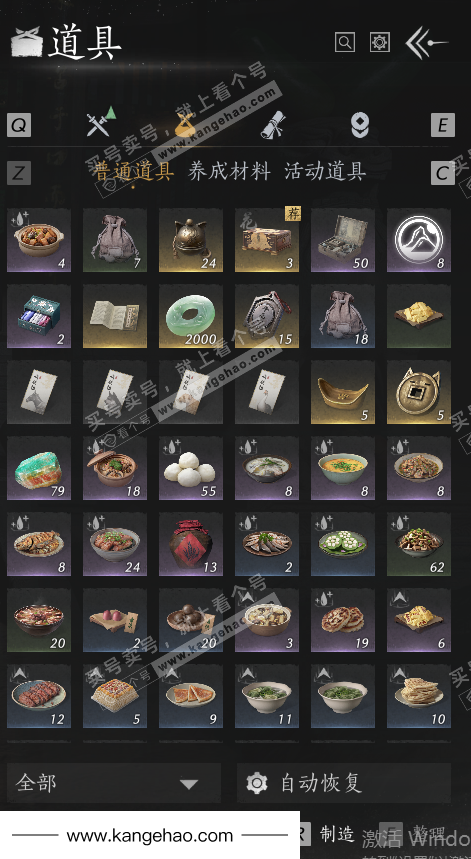Open the search magnifier icon
Screen dimensions: 471x859
click(344, 42)
